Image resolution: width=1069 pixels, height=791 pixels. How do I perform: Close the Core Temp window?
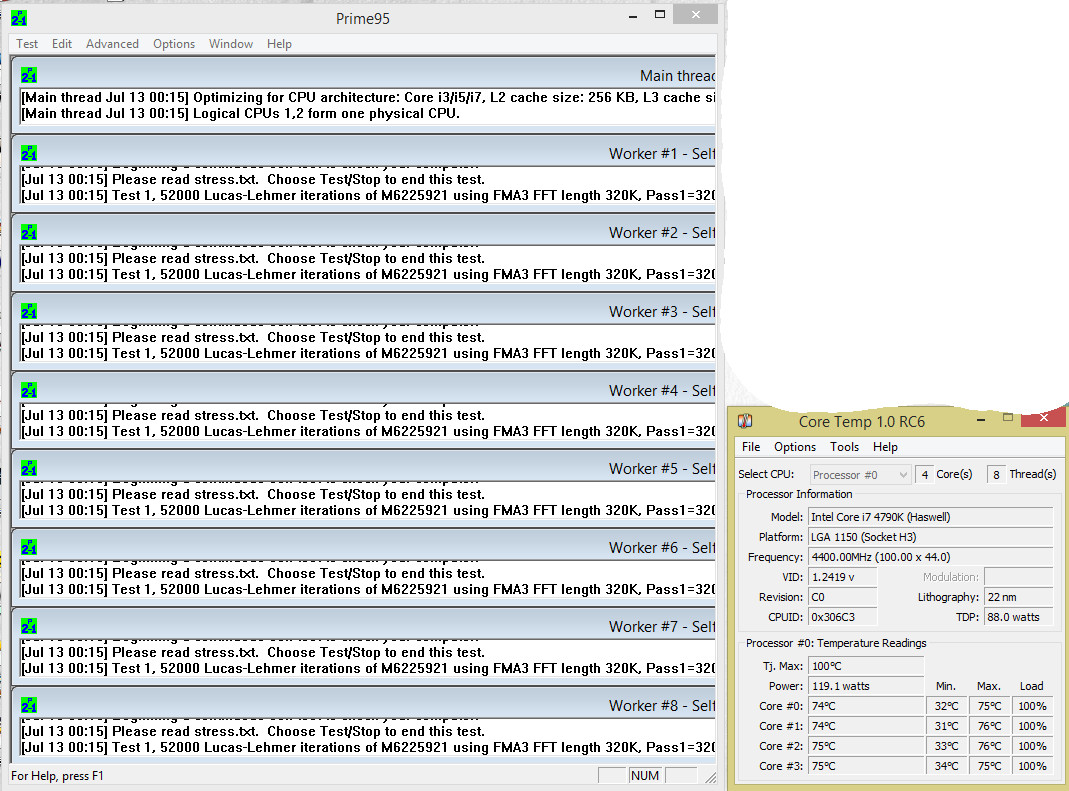(1042, 418)
